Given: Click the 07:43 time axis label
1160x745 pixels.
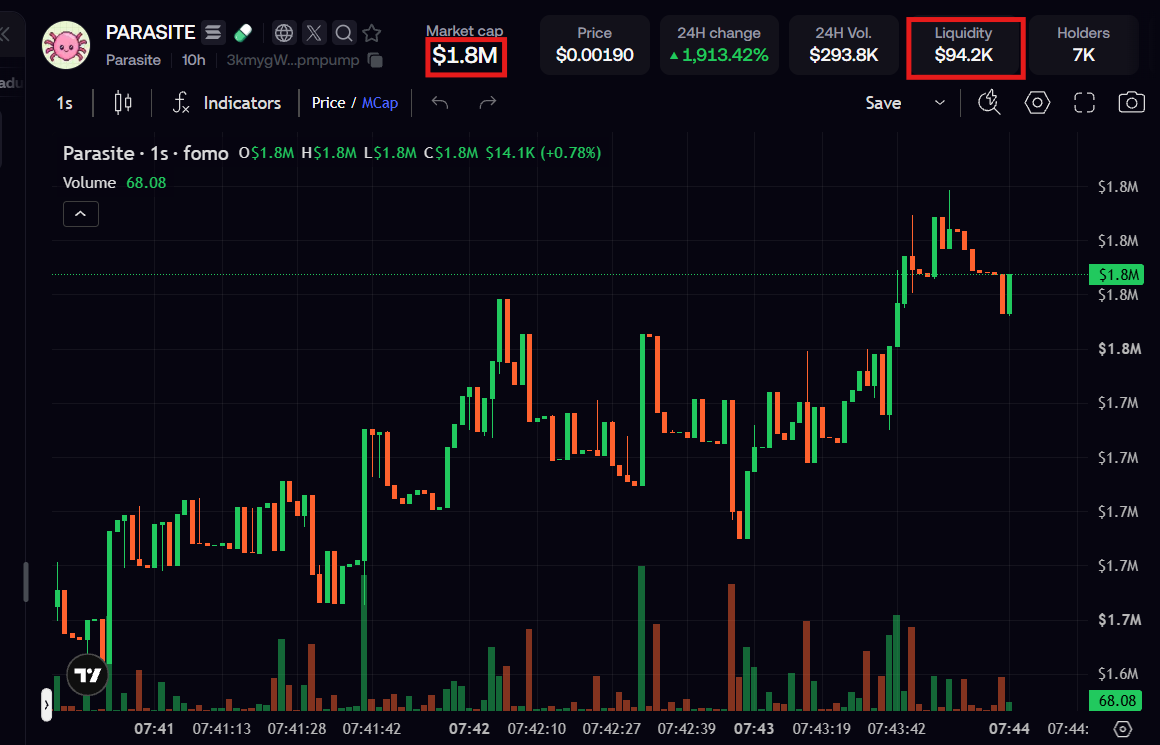Looking at the screenshot, I should [753, 729].
